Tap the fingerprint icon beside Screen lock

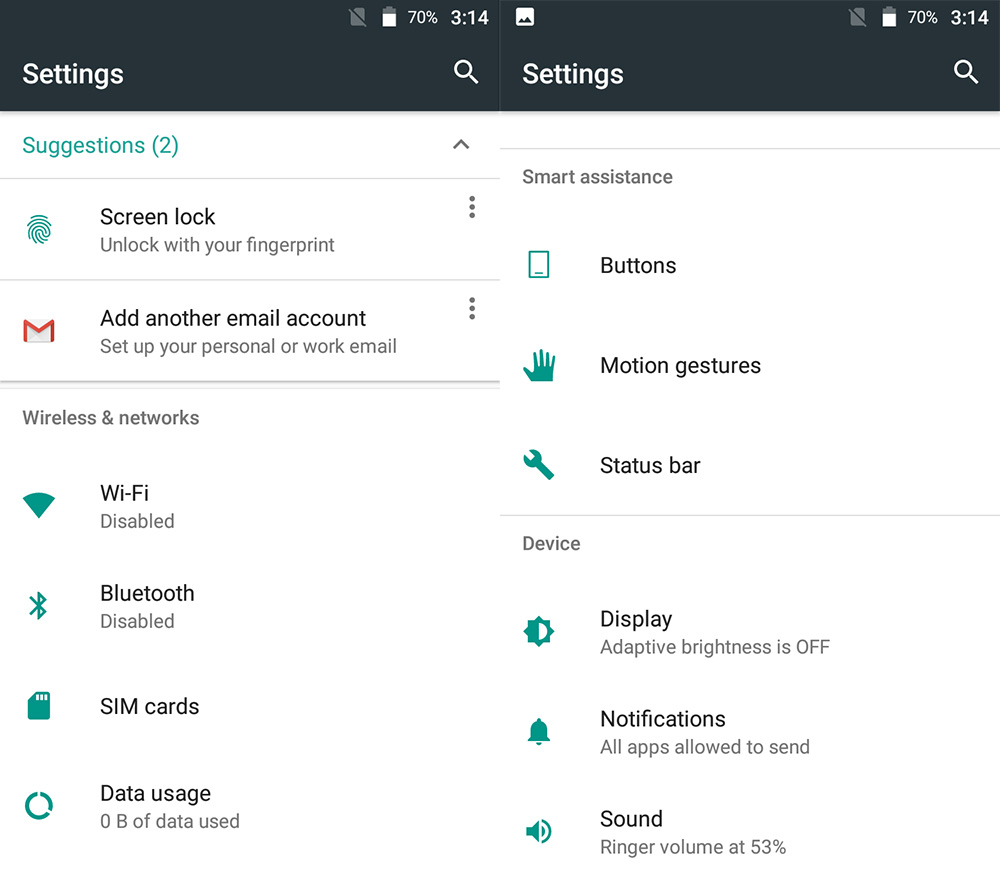pos(39,230)
